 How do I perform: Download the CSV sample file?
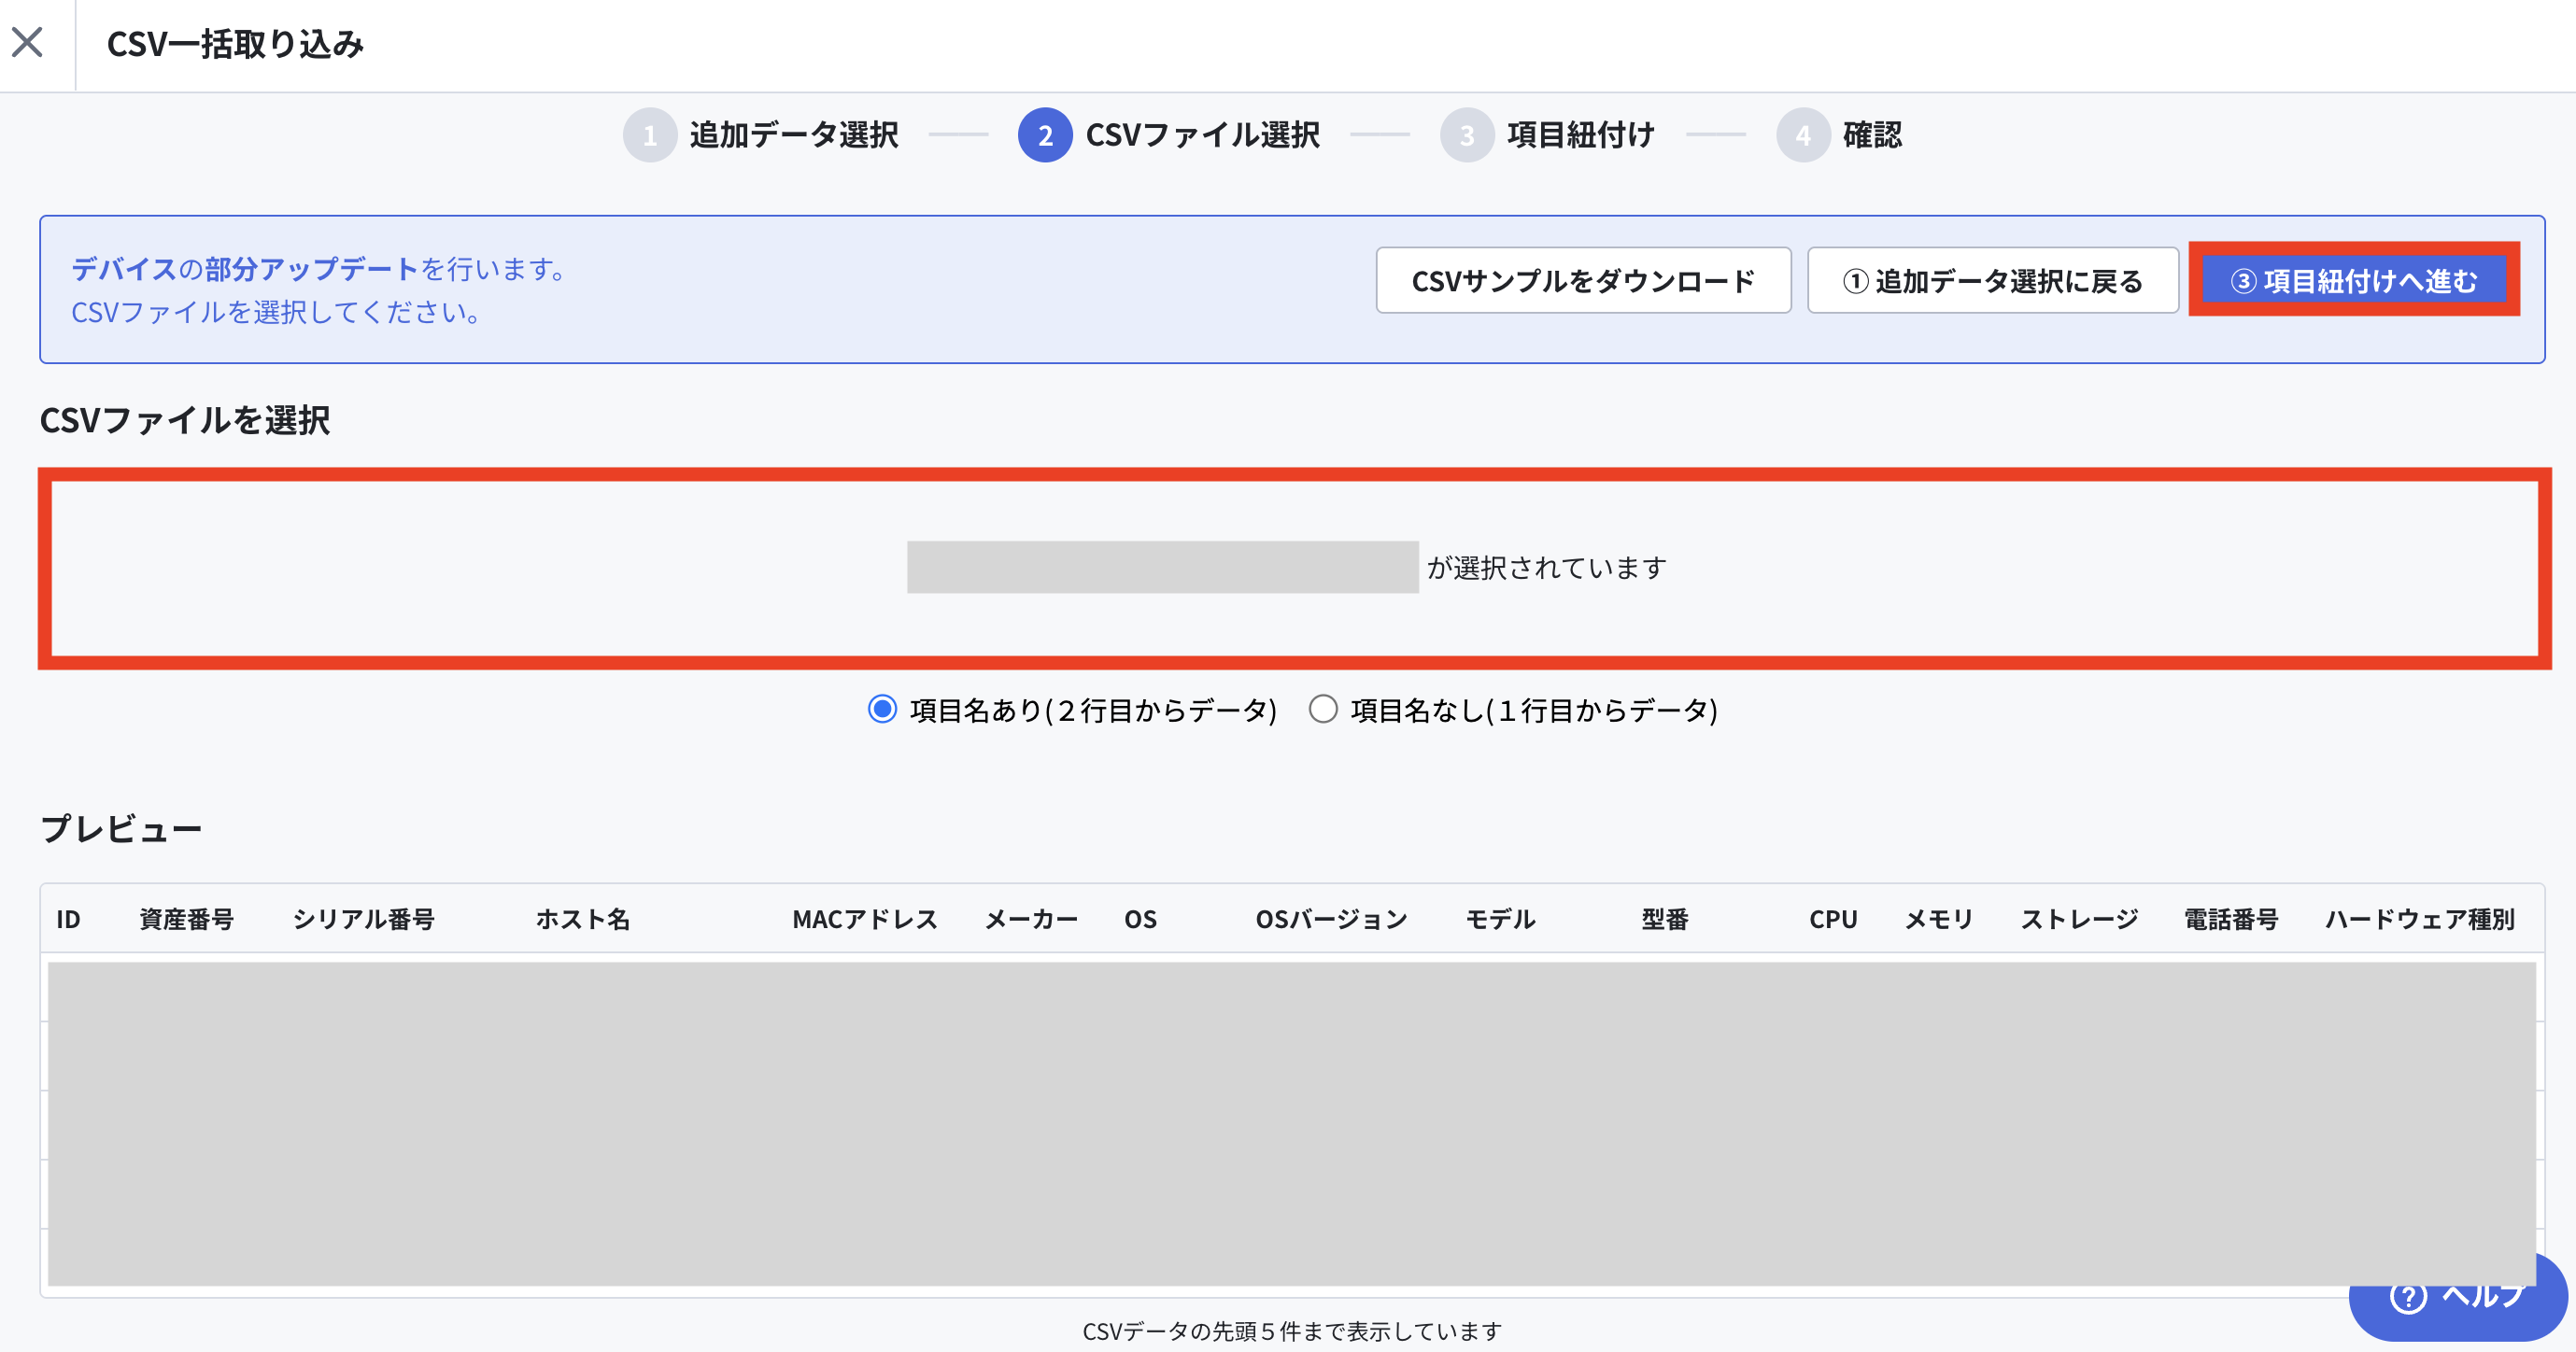[1583, 281]
